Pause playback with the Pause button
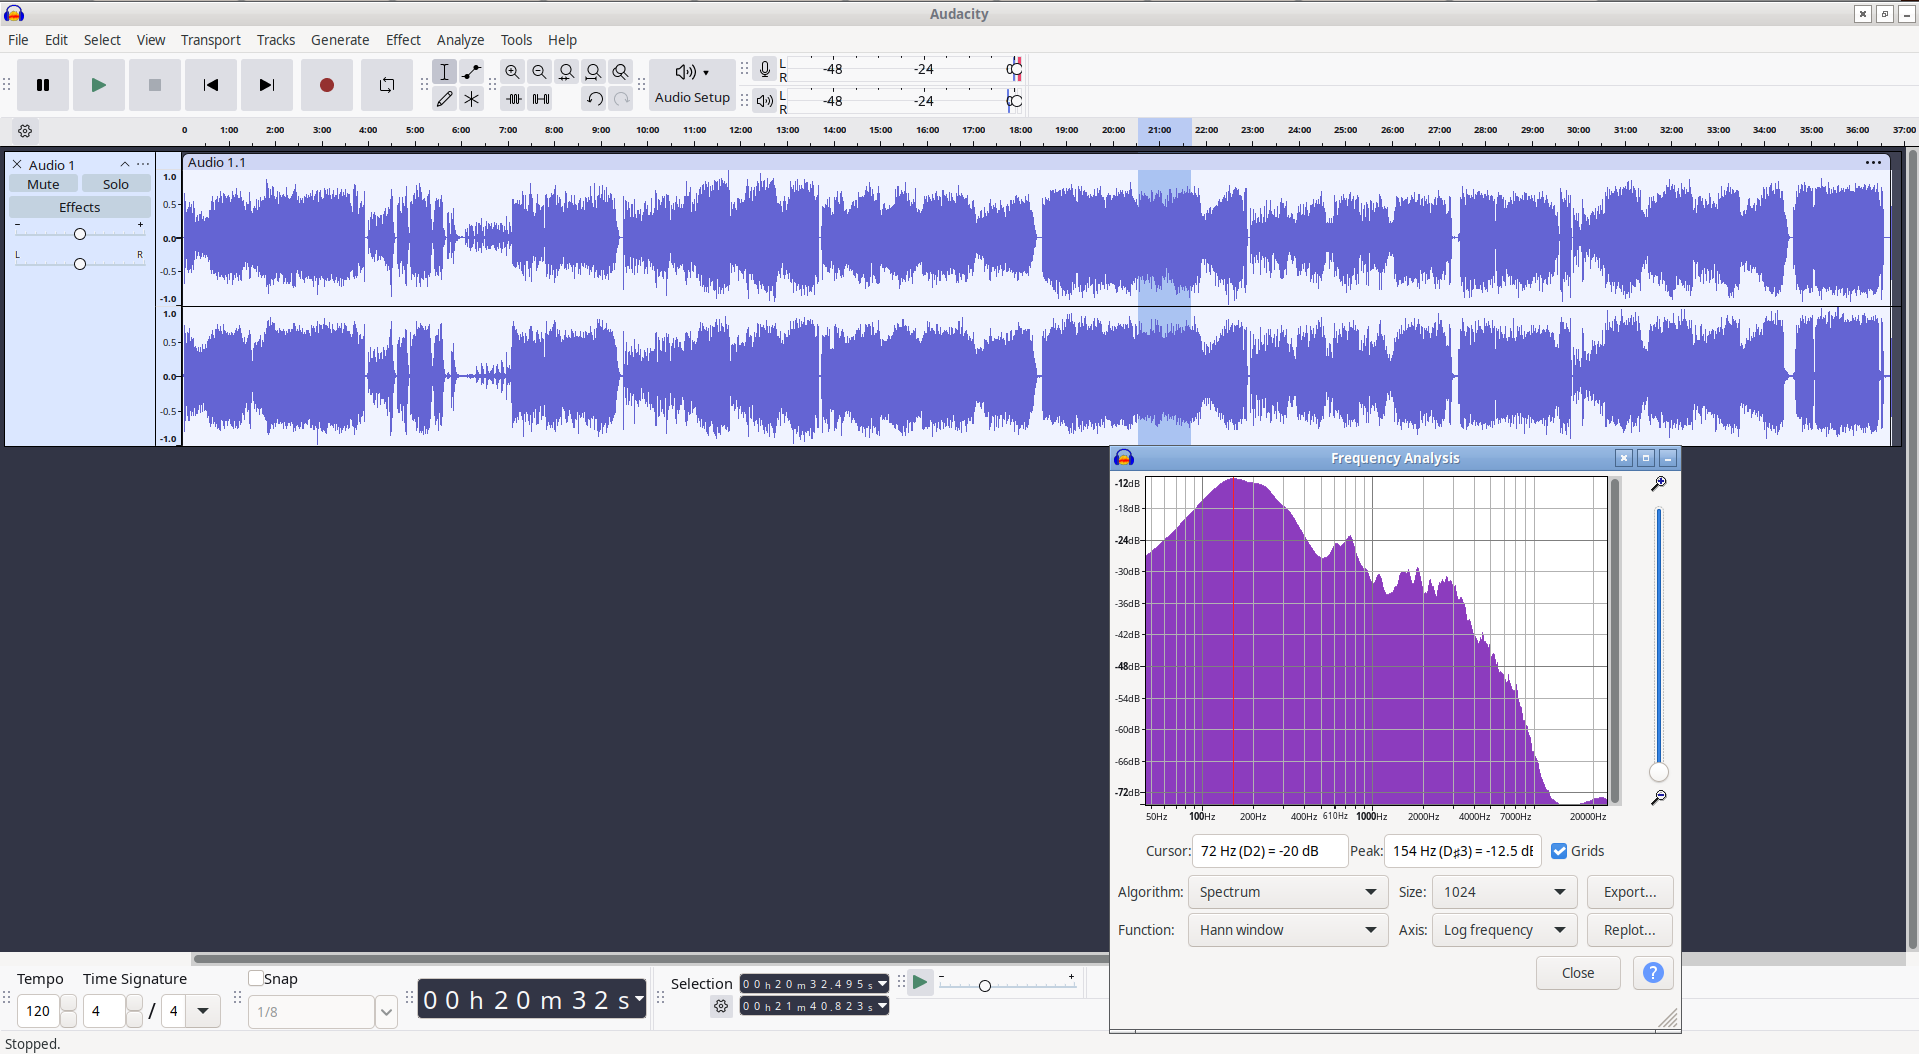Viewport: 1919px width, 1054px height. [42, 85]
